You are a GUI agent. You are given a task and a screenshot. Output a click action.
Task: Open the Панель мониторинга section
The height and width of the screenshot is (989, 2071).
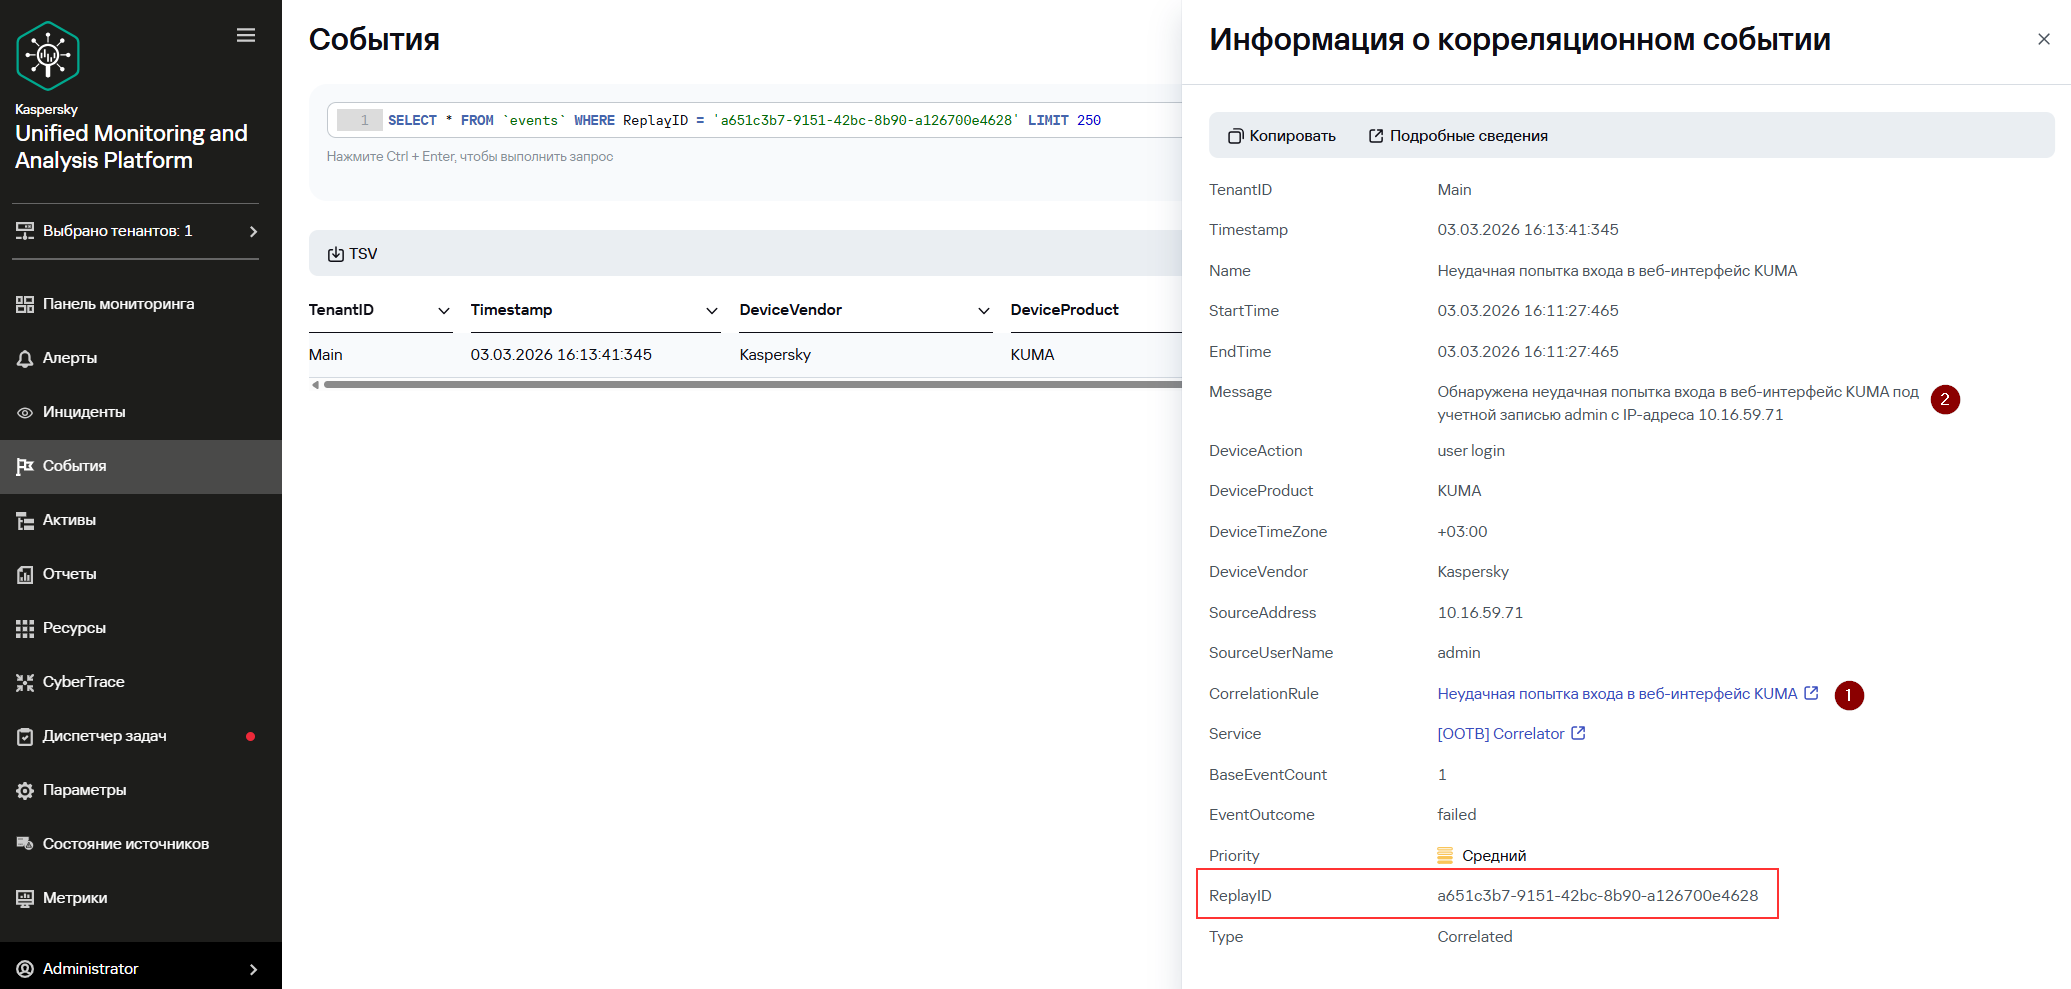141,304
